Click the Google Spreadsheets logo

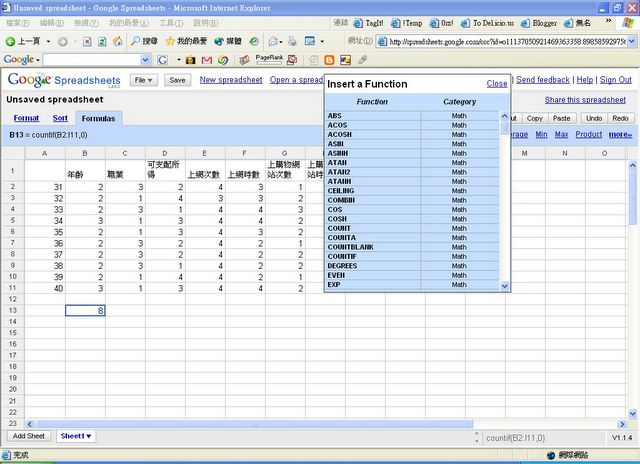(64, 80)
